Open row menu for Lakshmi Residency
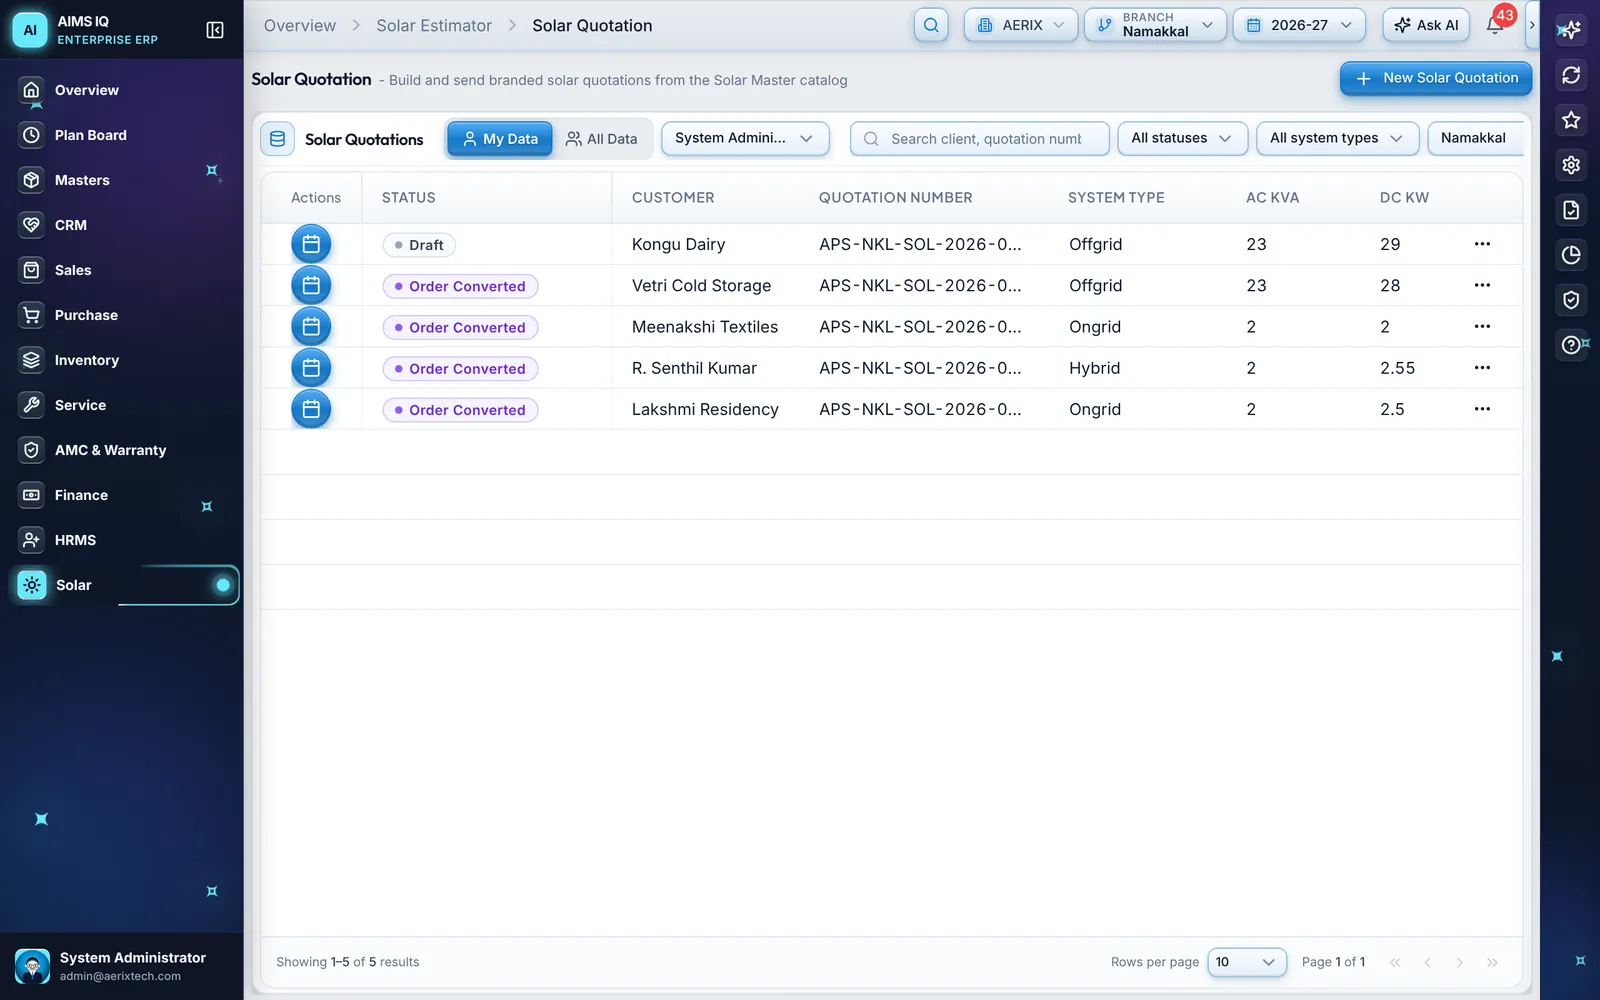 1482,409
